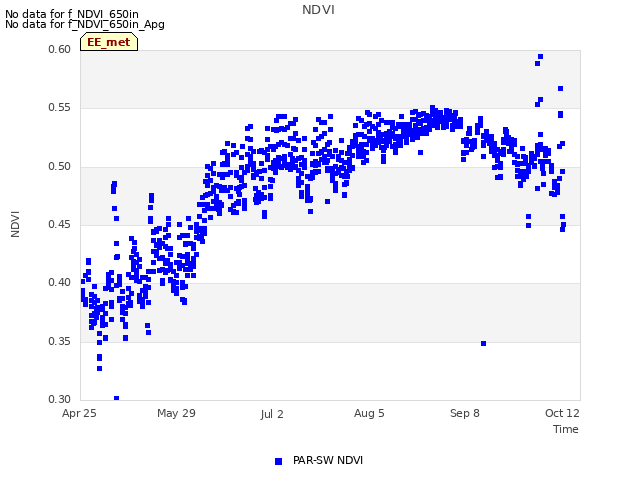The image size is (640, 480).
Task: Click the NDVI chart title
Action: 318,10
